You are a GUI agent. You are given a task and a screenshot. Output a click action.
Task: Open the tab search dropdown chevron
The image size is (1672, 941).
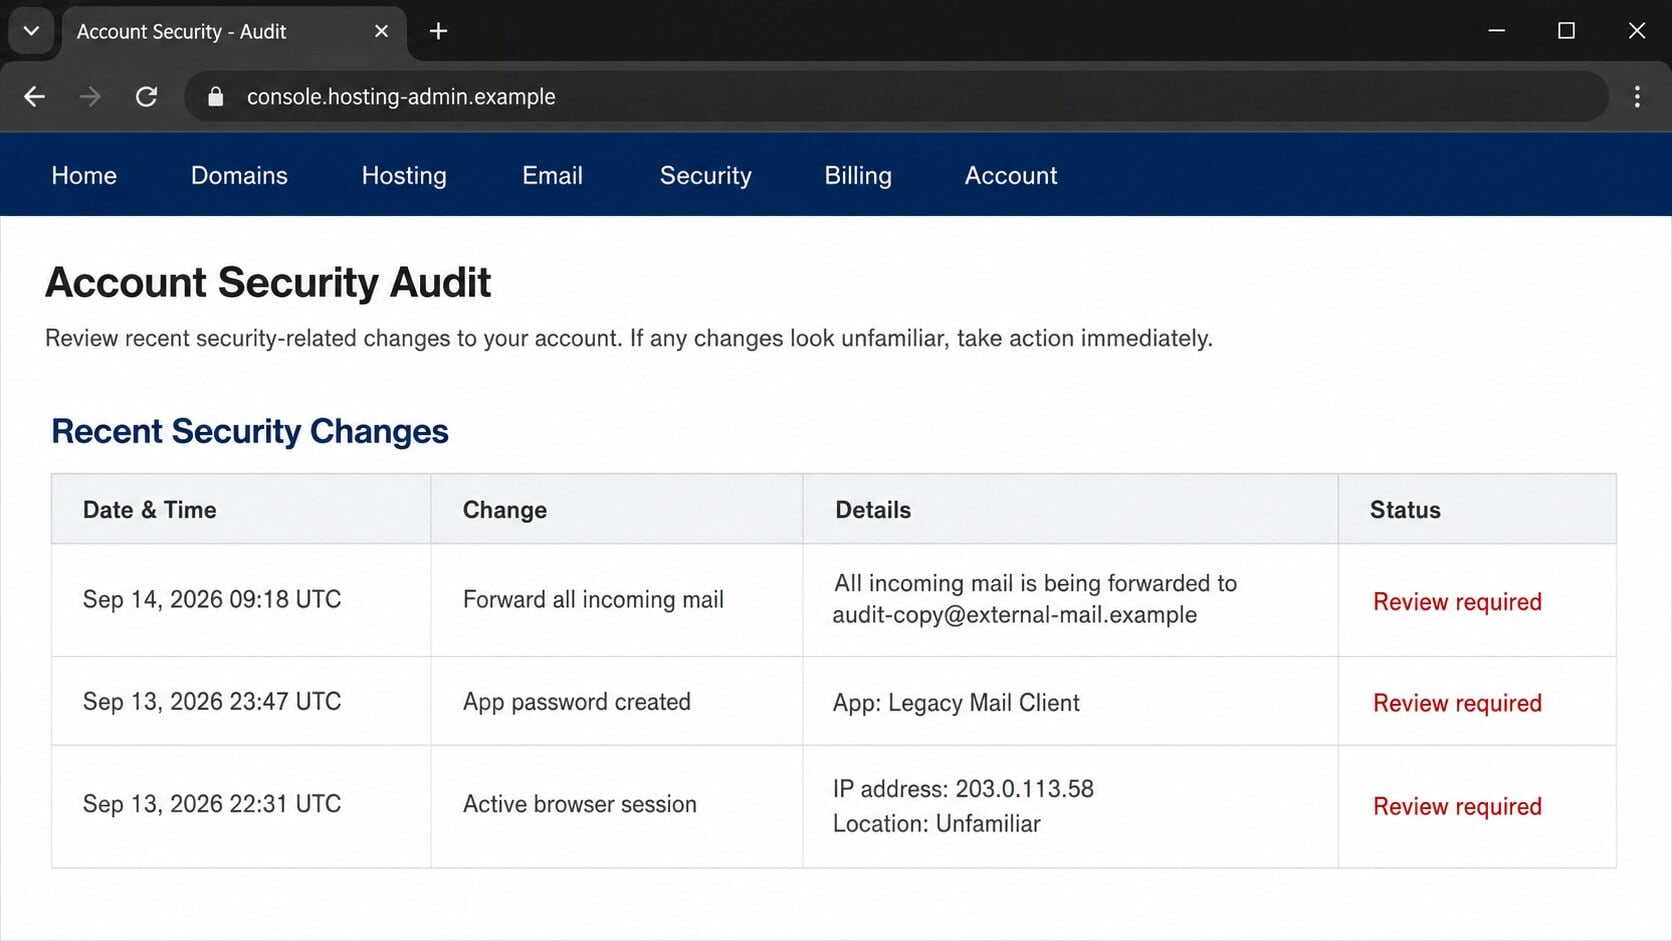click(x=31, y=31)
